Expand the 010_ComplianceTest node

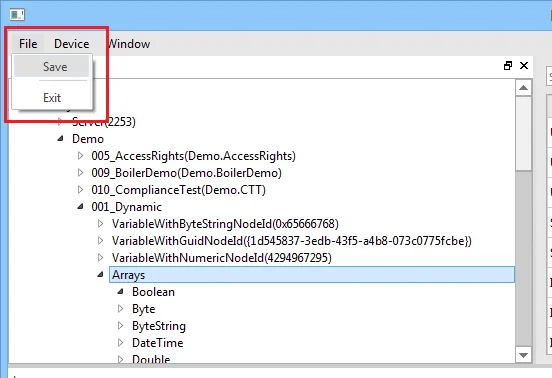pyautogui.click(x=80, y=190)
